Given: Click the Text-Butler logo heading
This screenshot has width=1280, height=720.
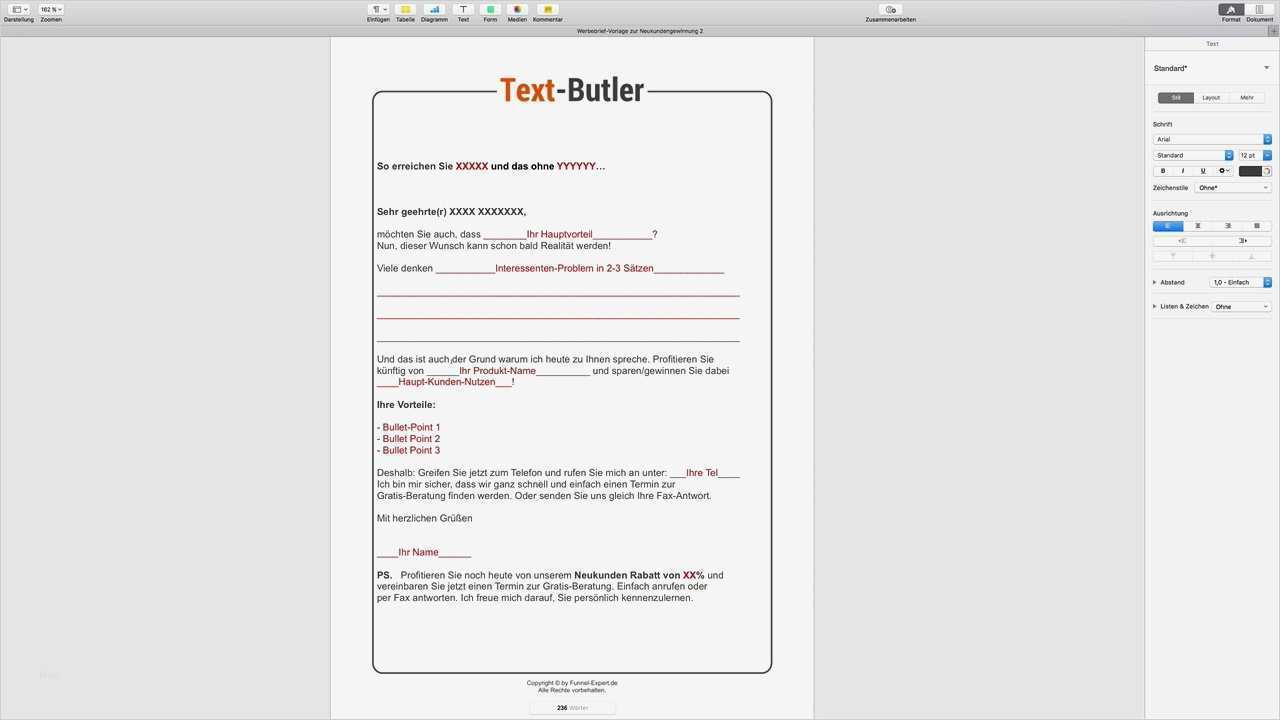Looking at the screenshot, I should (572, 90).
